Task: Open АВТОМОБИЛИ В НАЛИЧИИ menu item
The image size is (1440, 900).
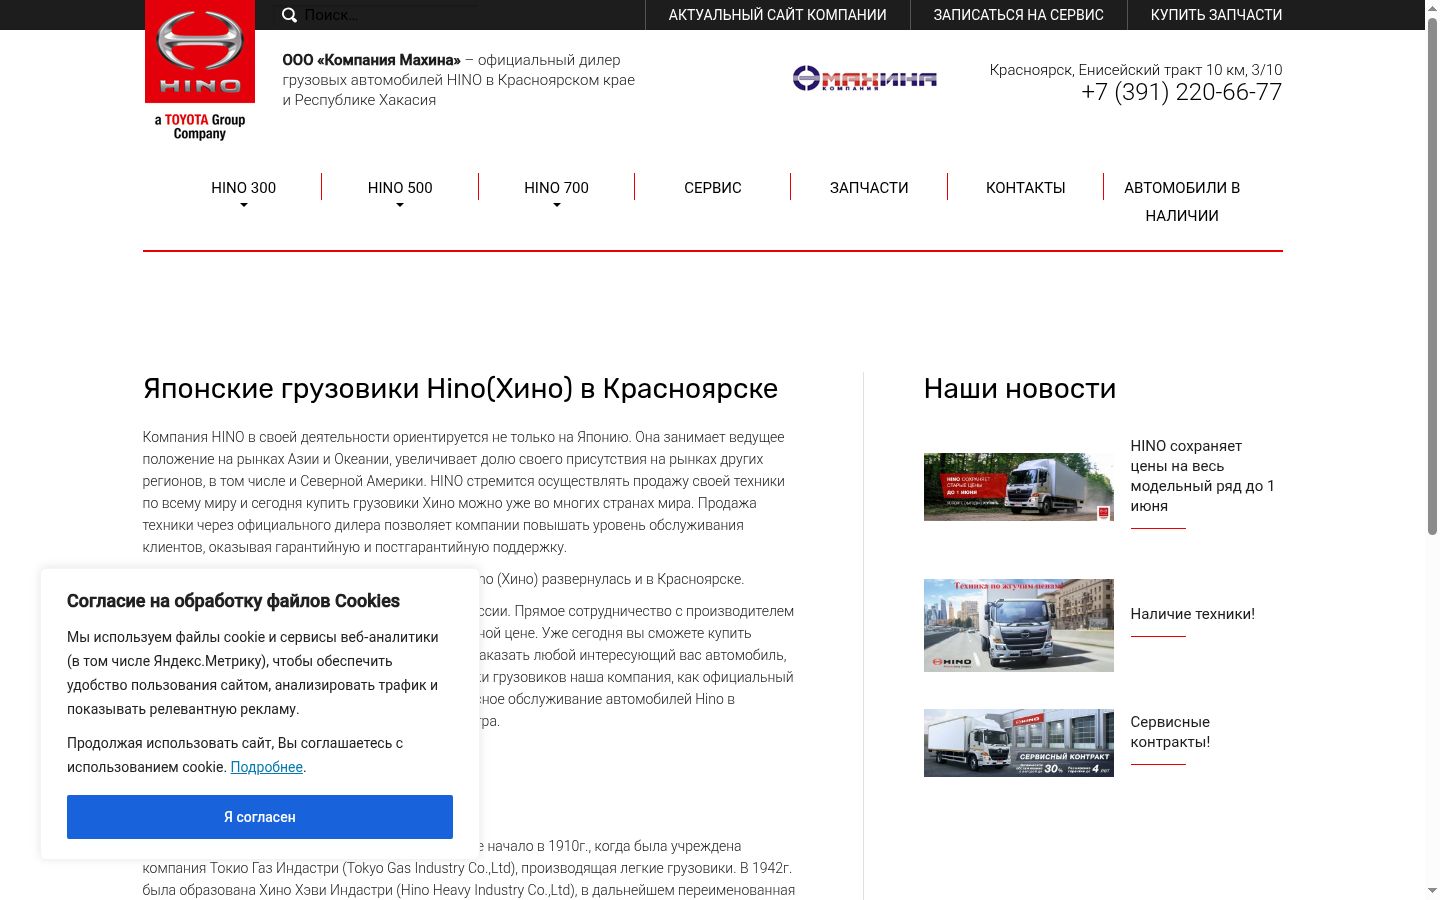Action: coord(1182,202)
